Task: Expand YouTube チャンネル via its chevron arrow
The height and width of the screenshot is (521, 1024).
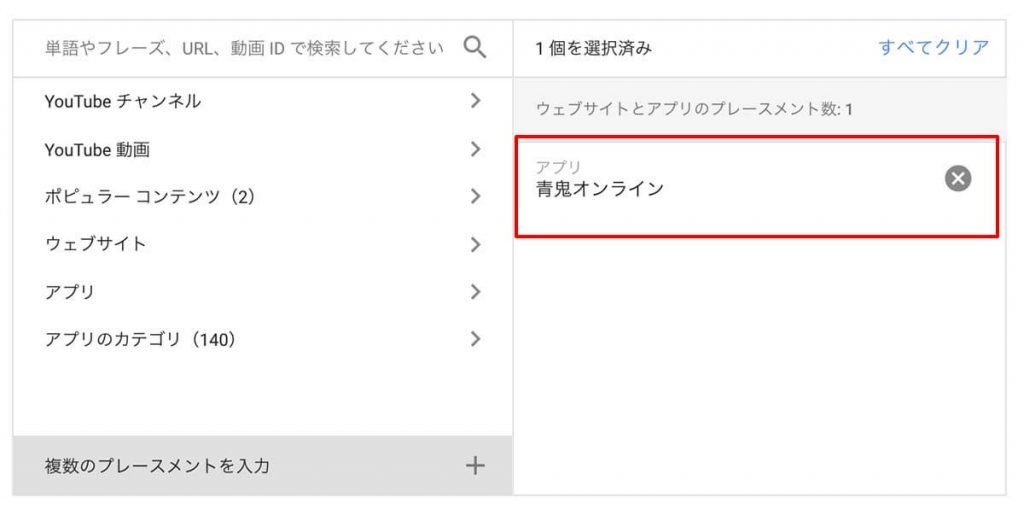Action: 475,101
